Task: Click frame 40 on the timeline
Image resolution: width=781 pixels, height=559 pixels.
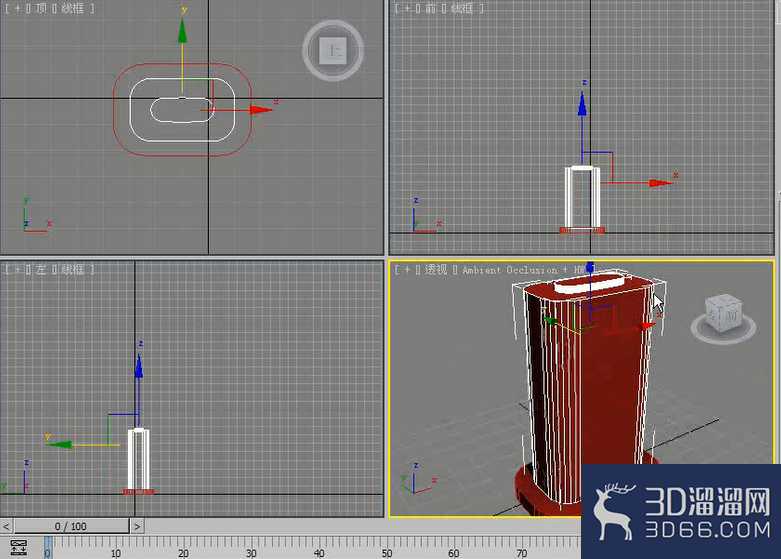Action: (x=319, y=553)
